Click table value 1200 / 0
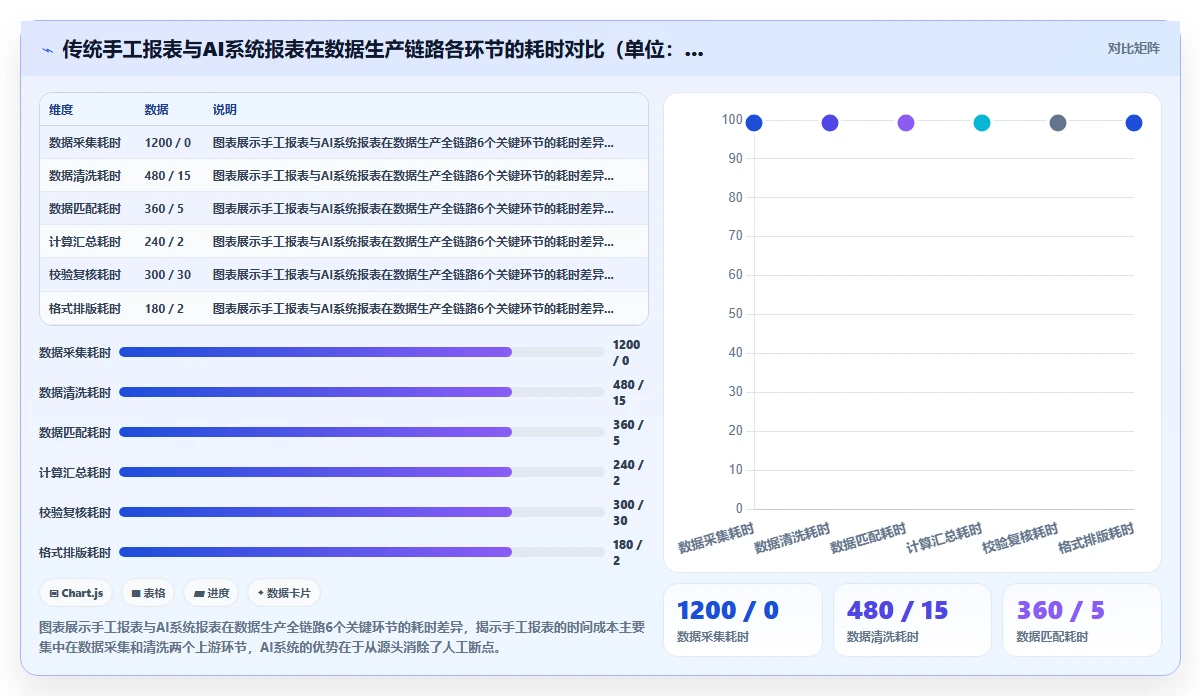 coord(168,143)
